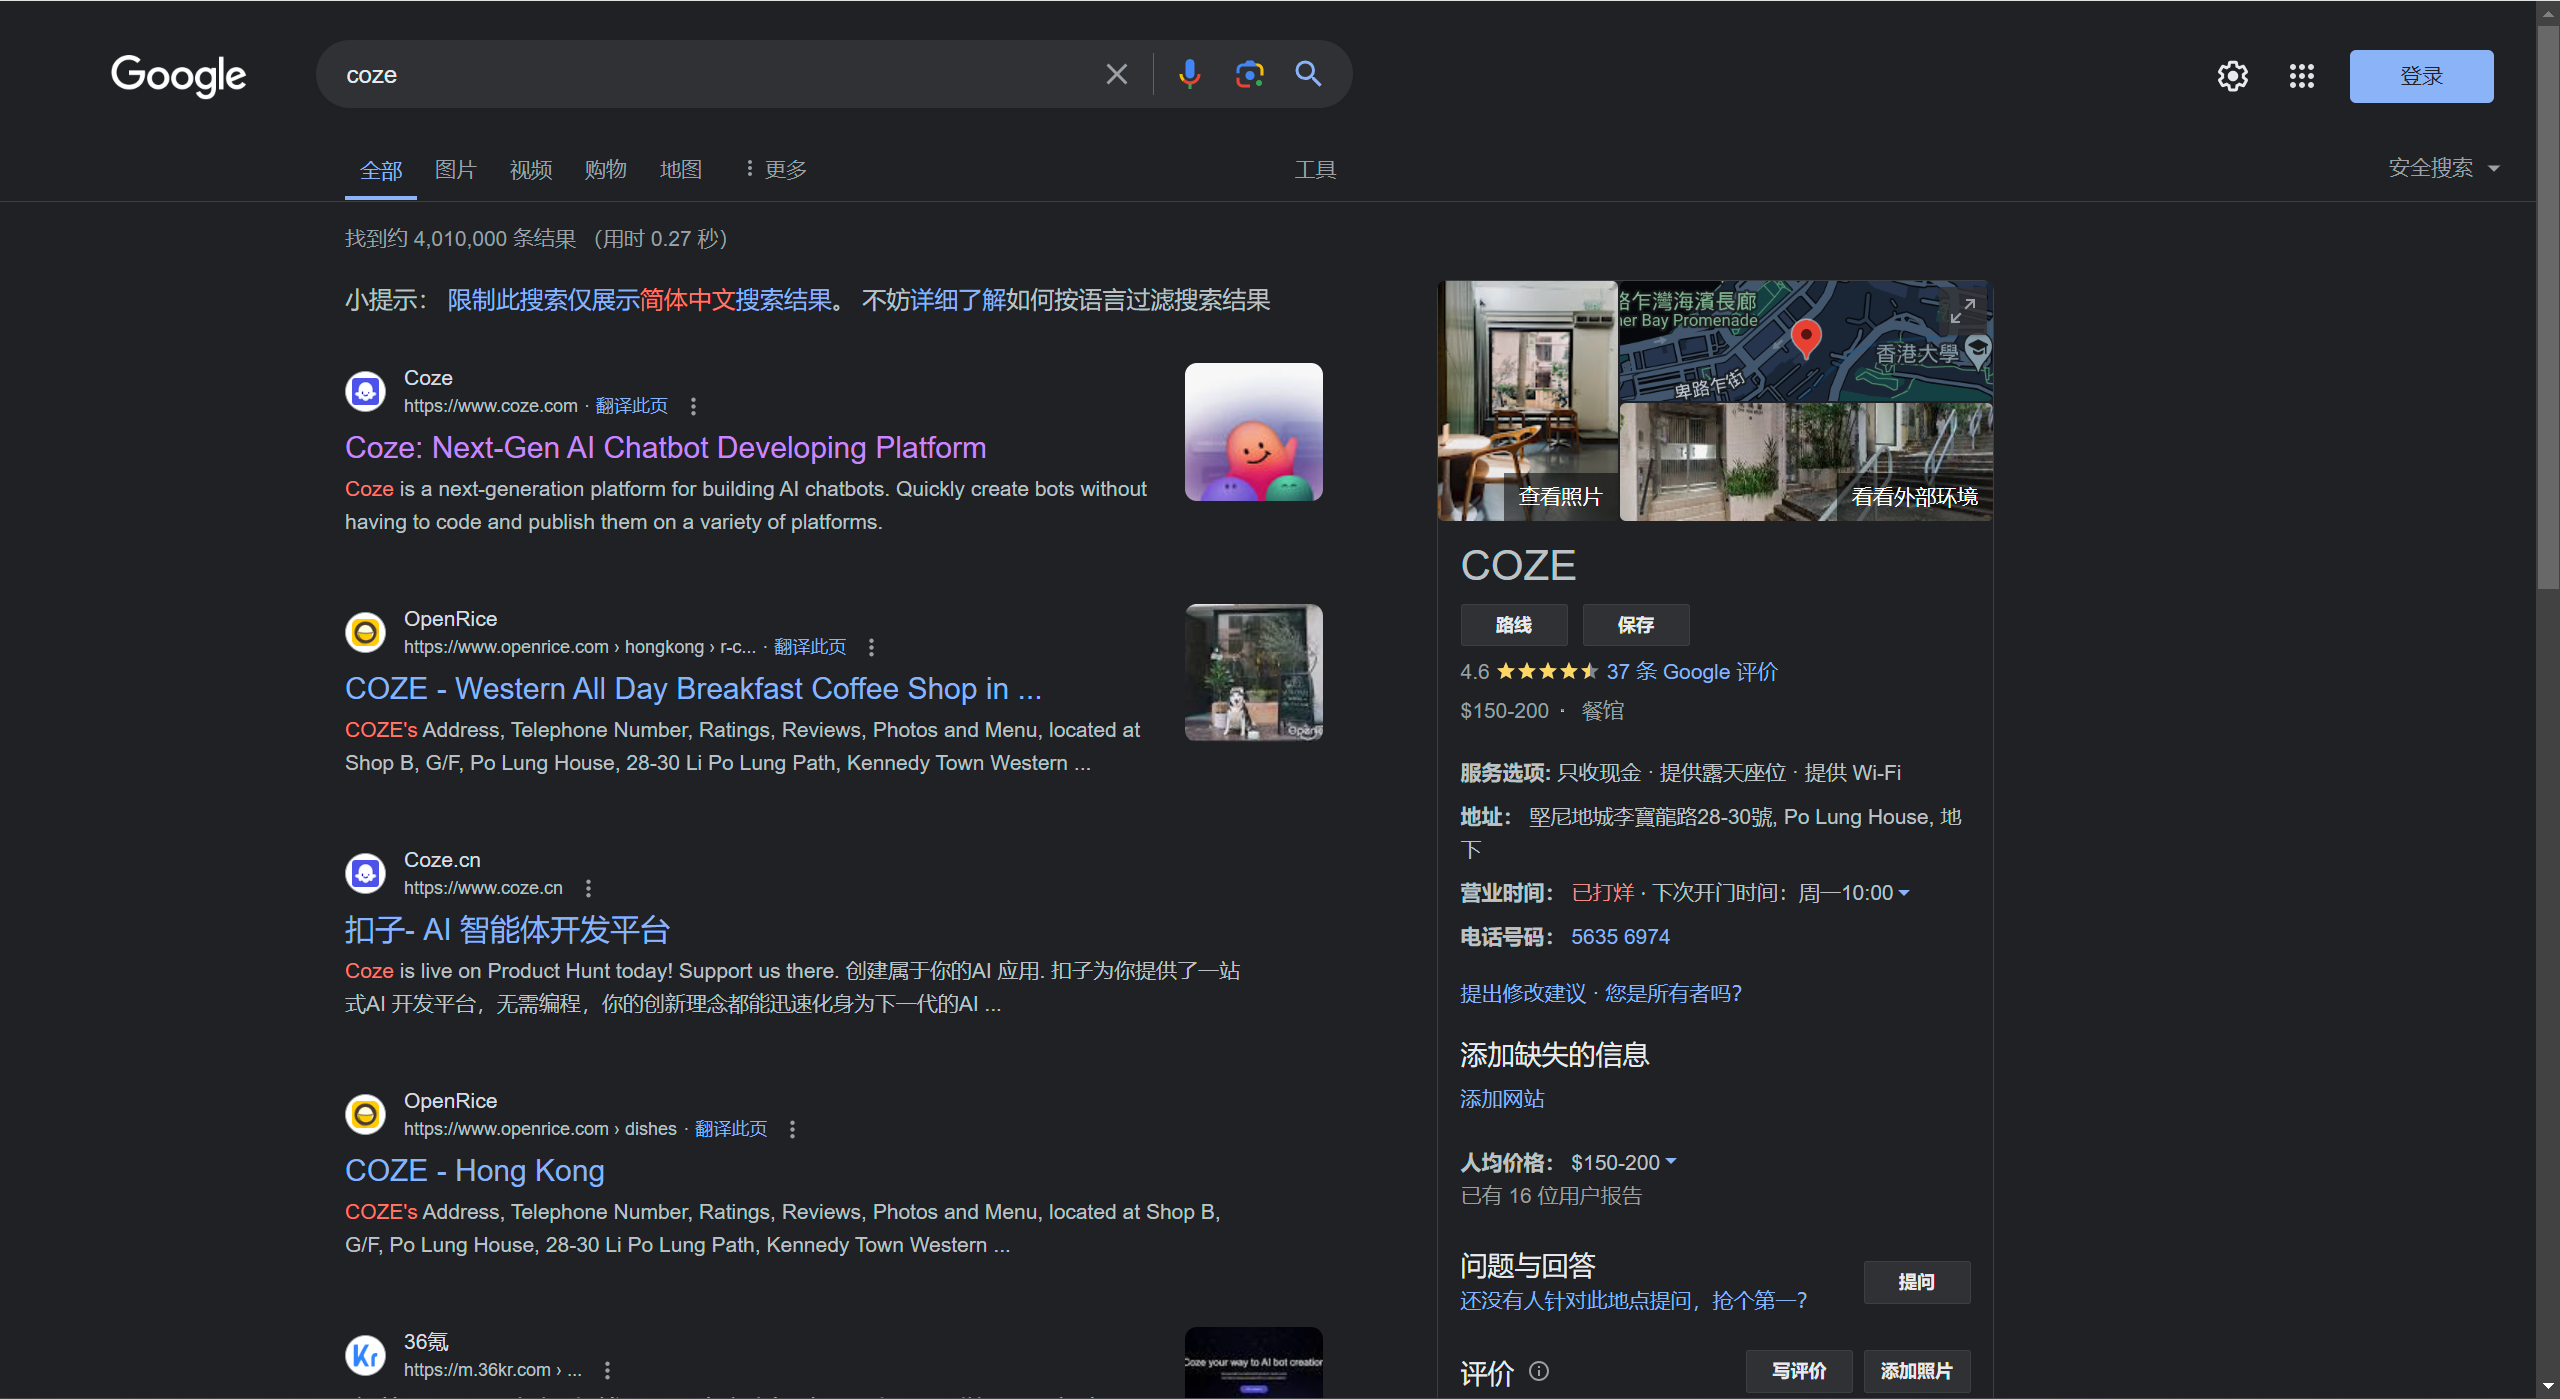Clear the search box with the X icon
Viewport: 2560px width, 1399px height.
[x=1116, y=74]
